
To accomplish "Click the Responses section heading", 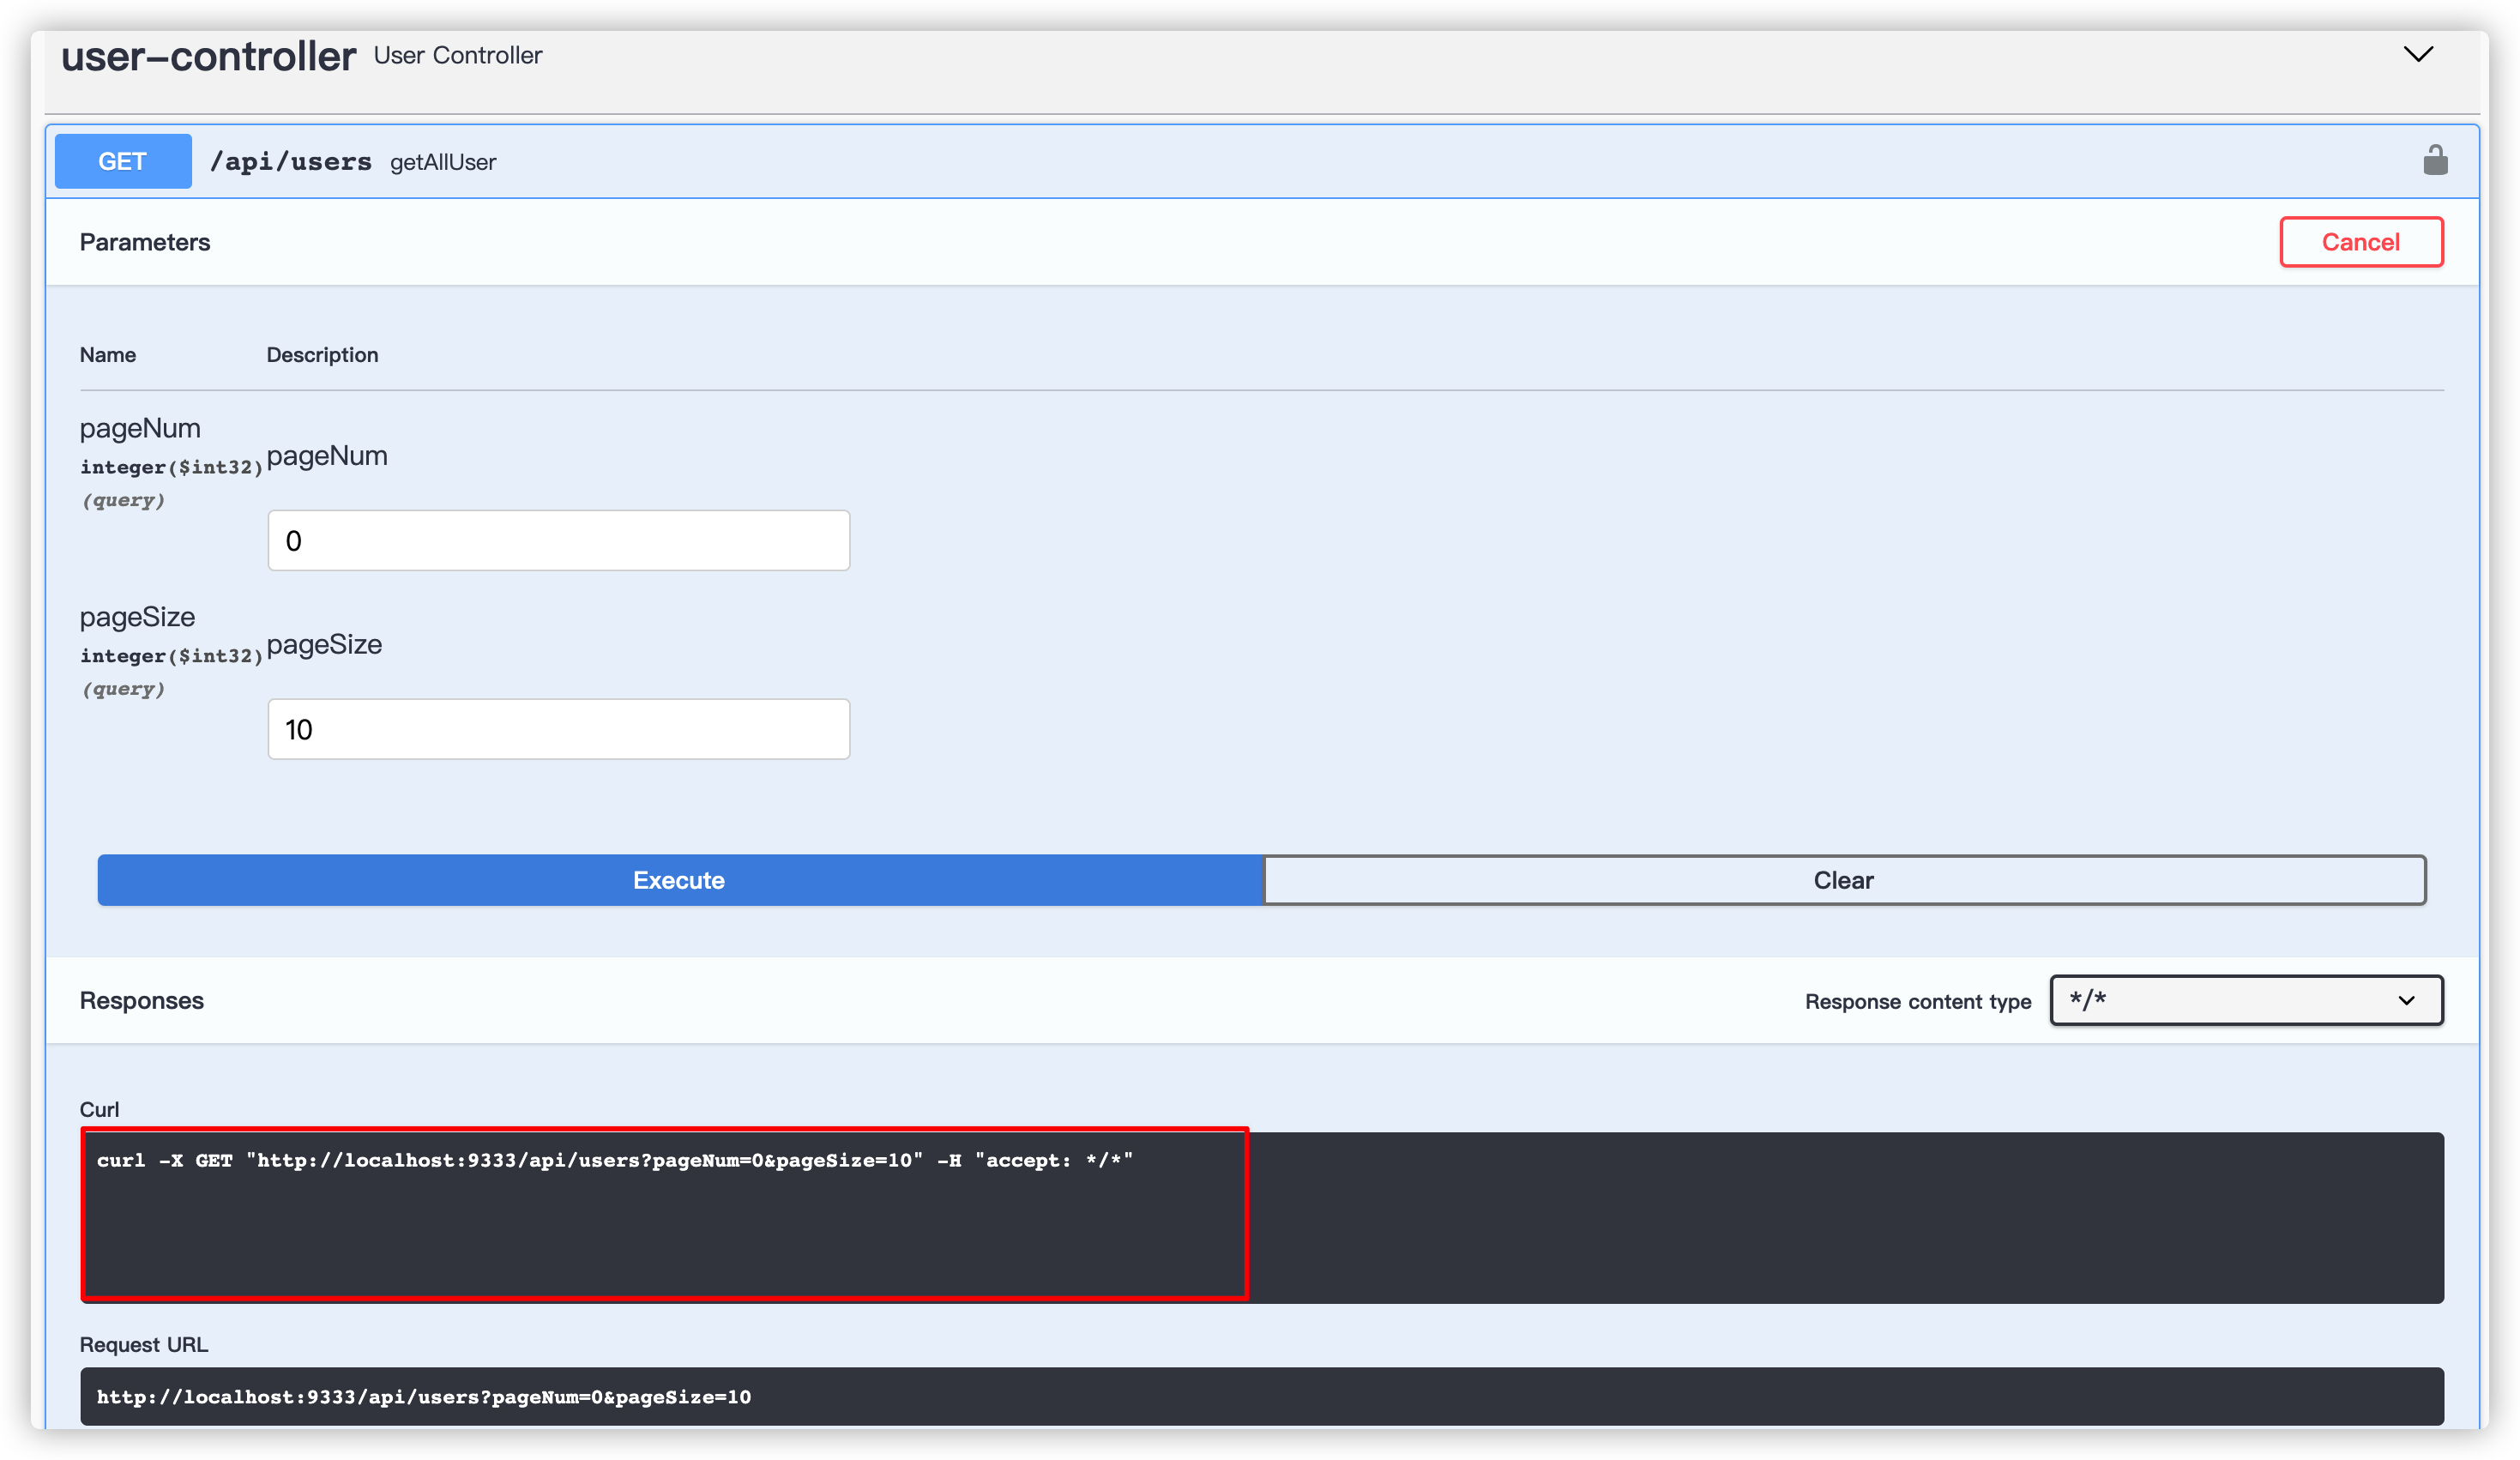I will (141, 1000).
